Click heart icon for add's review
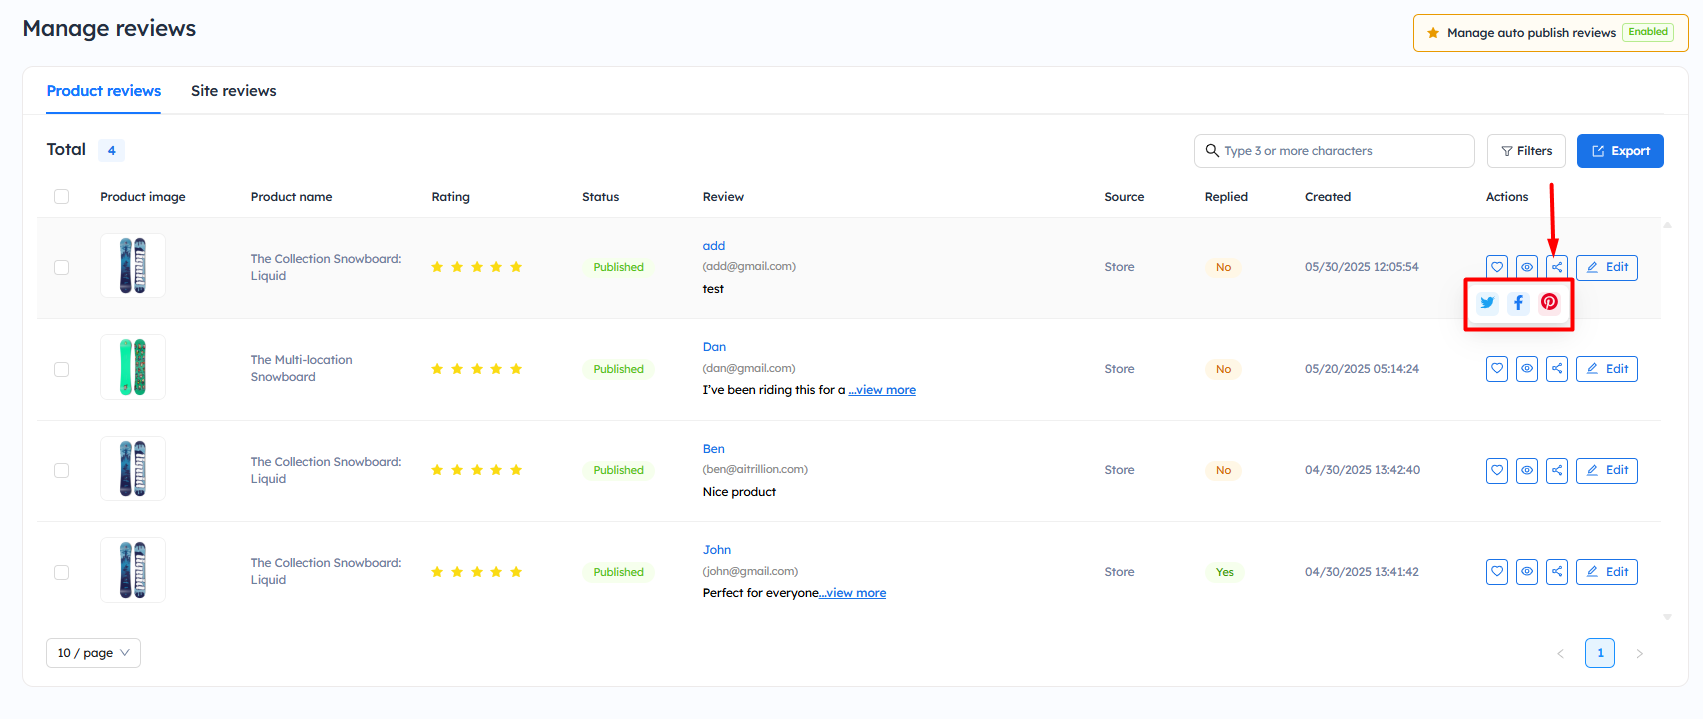The height and width of the screenshot is (719, 1703). pyautogui.click(x=1497, y=267)
